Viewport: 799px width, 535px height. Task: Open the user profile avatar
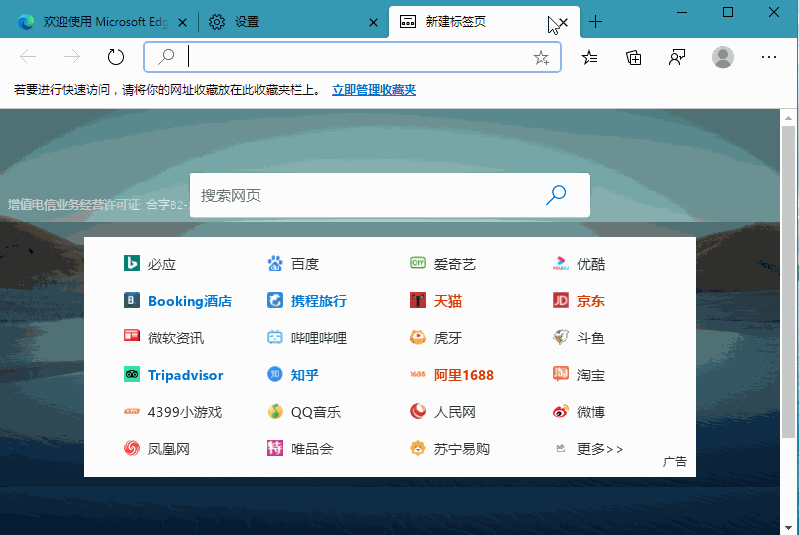pos(723,57)
